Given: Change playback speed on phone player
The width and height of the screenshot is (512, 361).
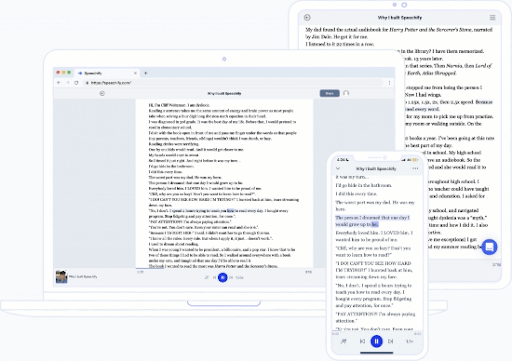Looking at the screenshot, I should [409, 341].
